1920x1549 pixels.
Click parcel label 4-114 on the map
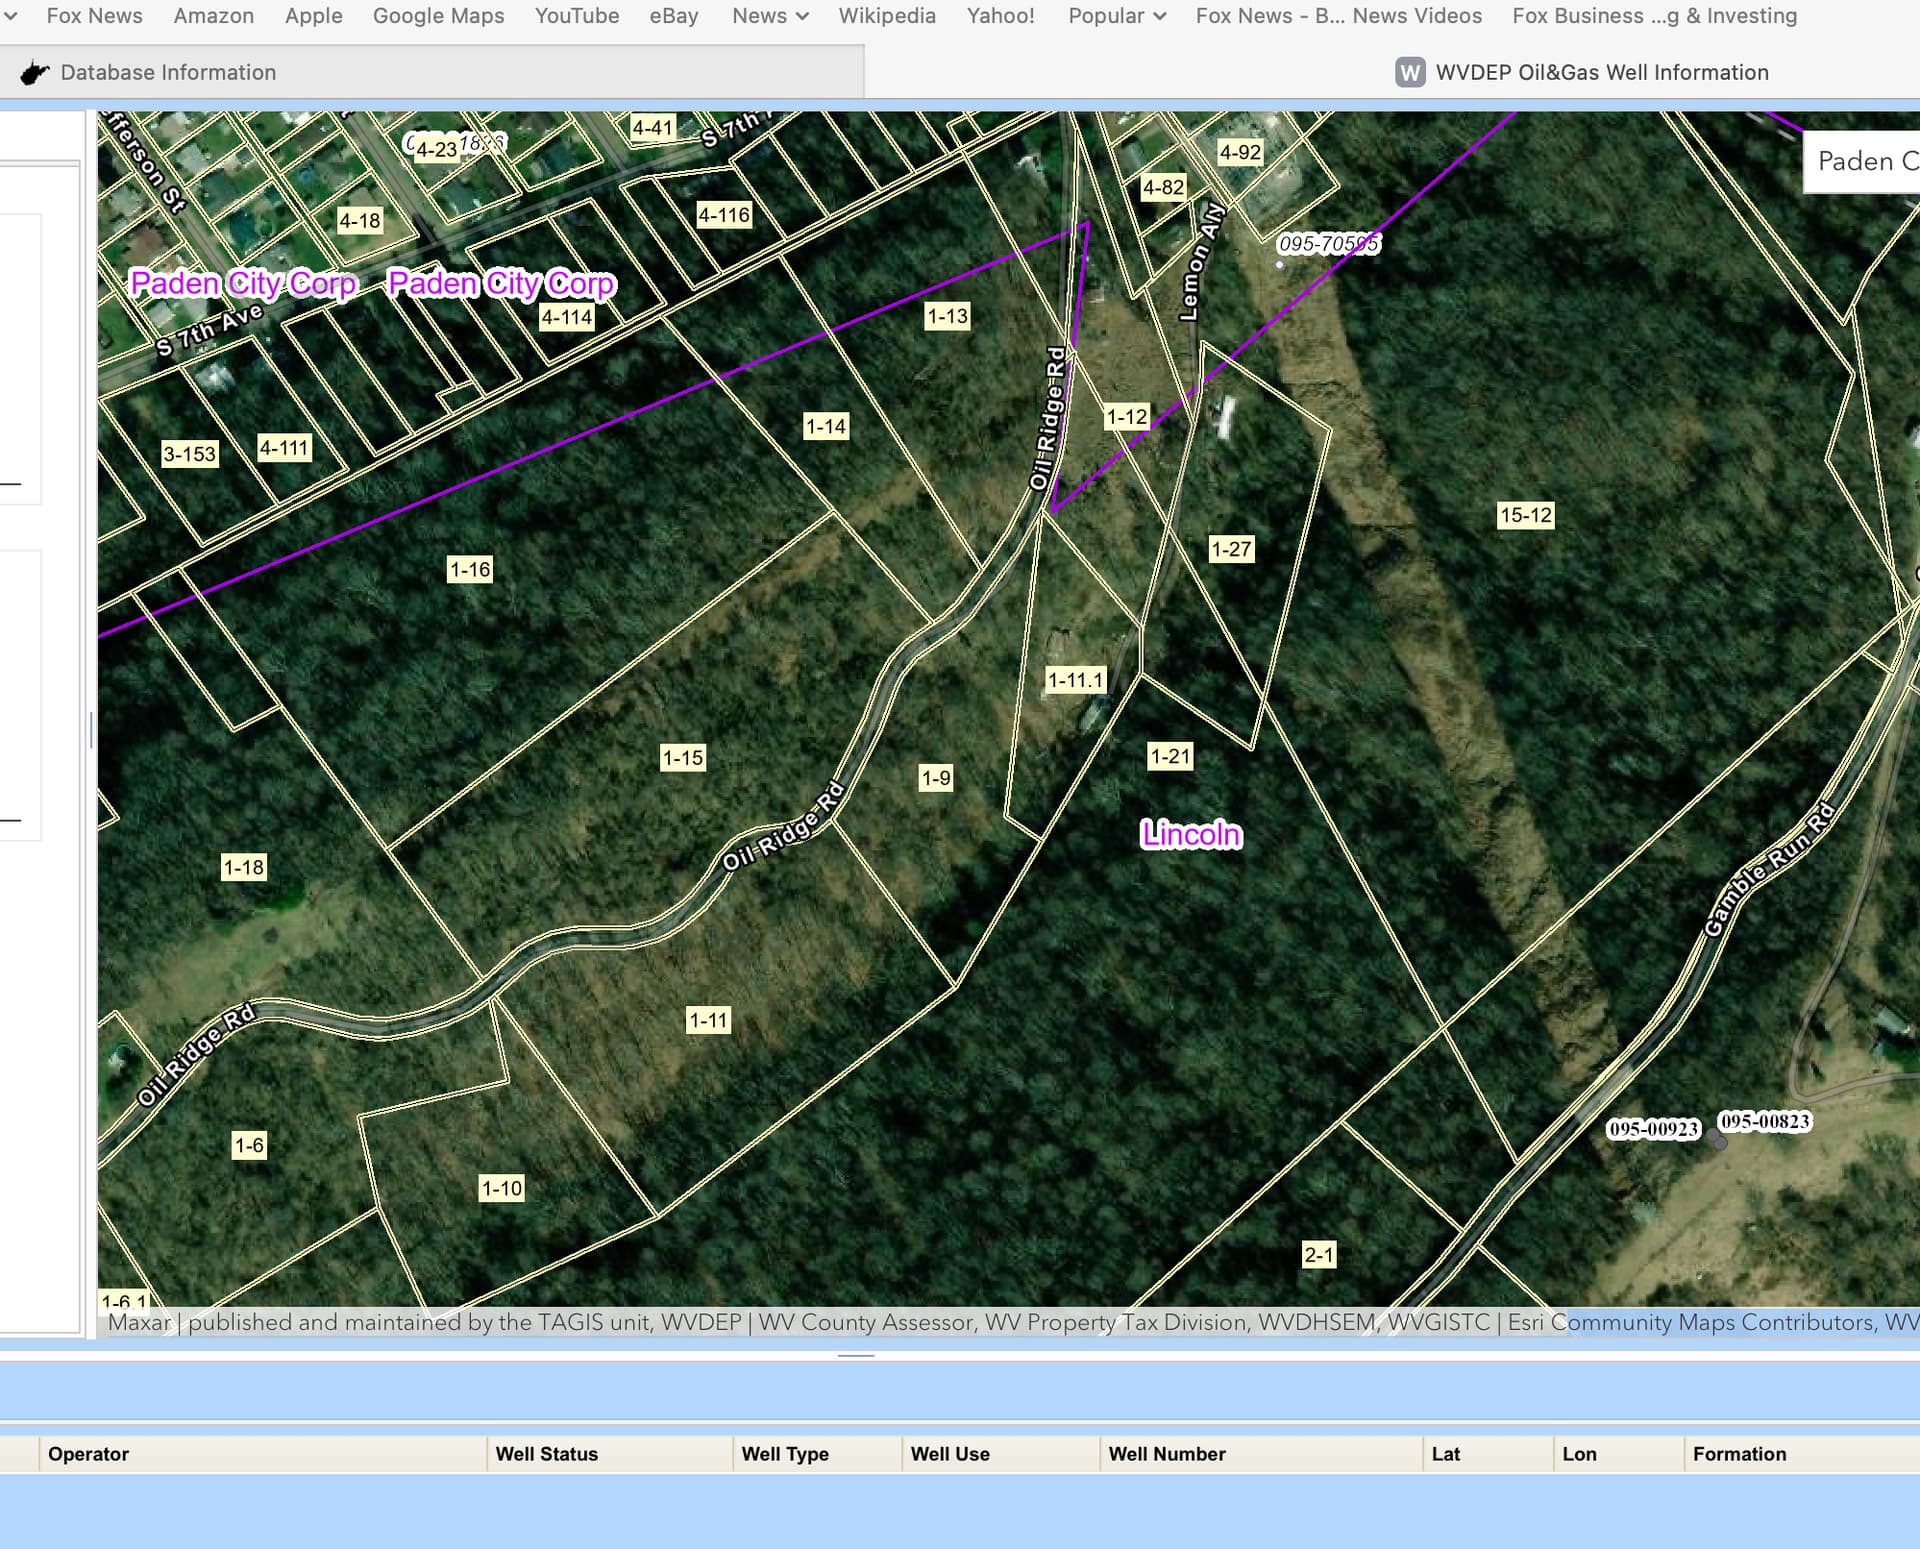(567, 317)
